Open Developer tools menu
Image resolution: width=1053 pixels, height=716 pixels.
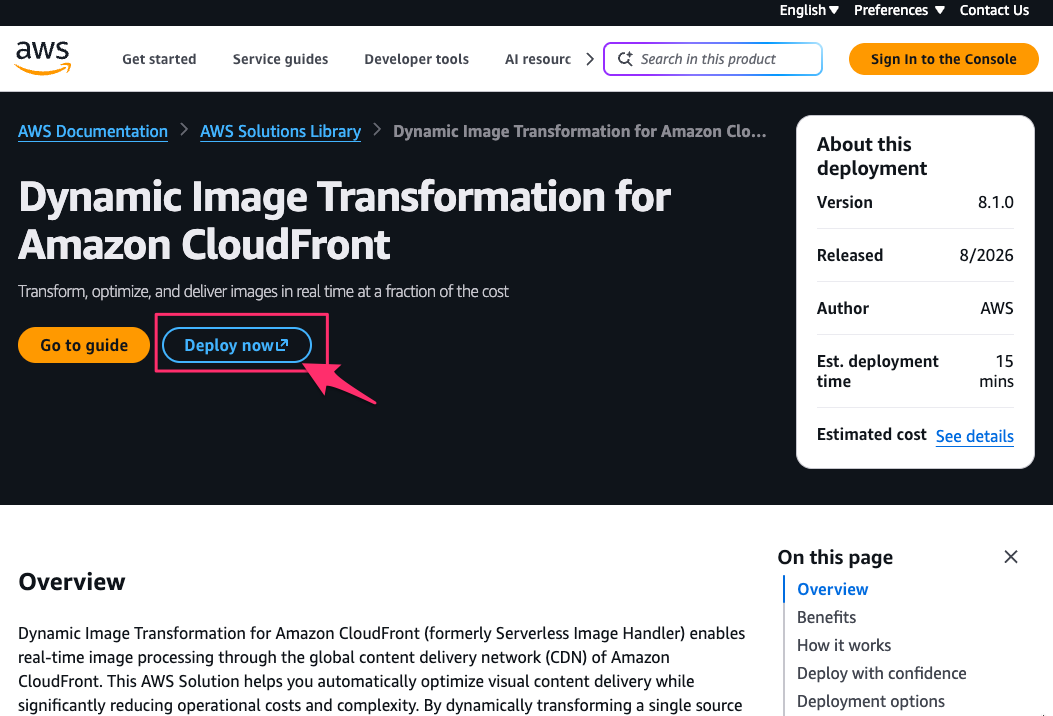point(416,59)
